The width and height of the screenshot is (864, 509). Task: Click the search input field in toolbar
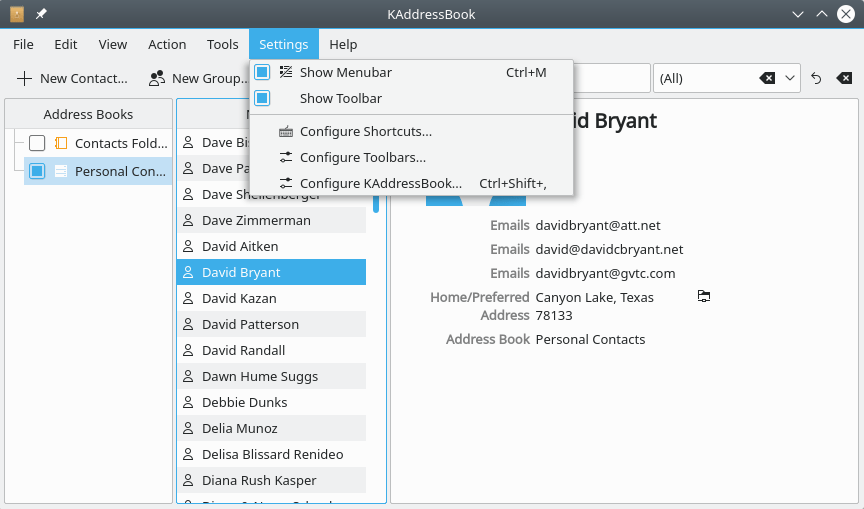(612, 78)
